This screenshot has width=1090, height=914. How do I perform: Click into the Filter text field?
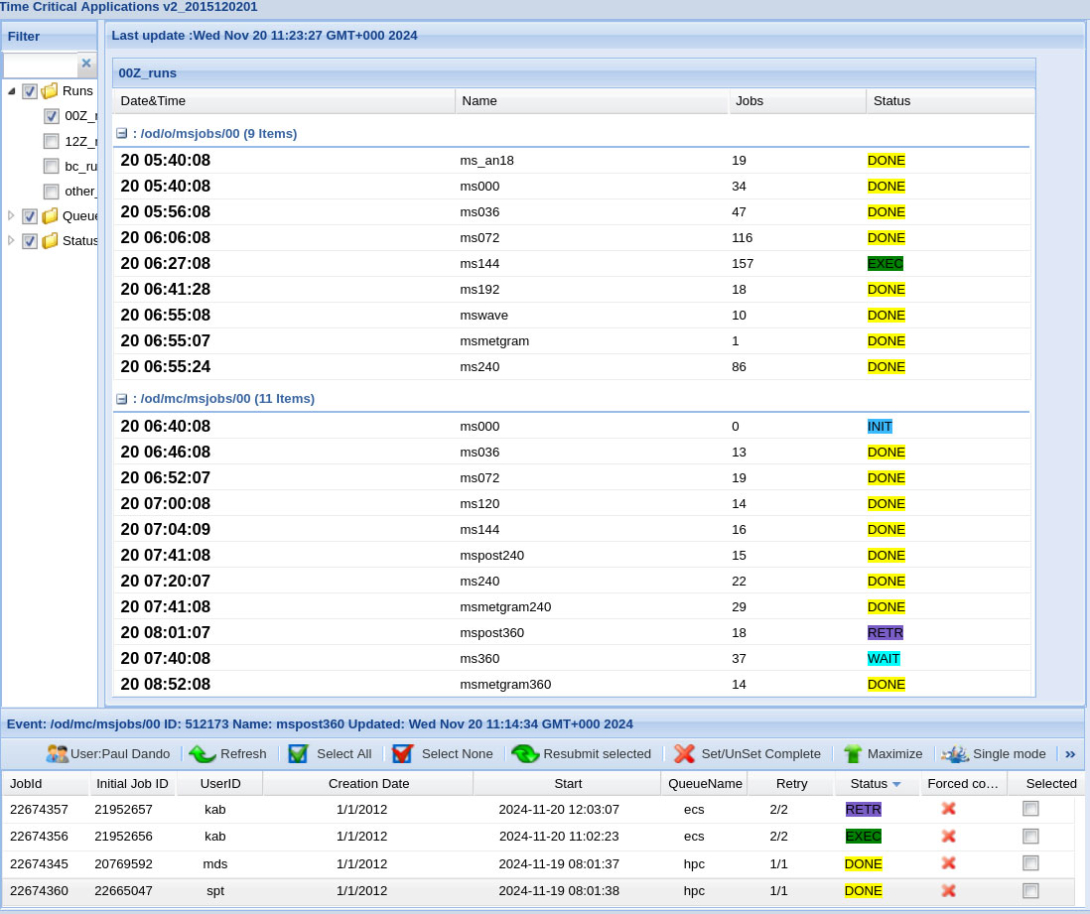(x=40, y=64)
